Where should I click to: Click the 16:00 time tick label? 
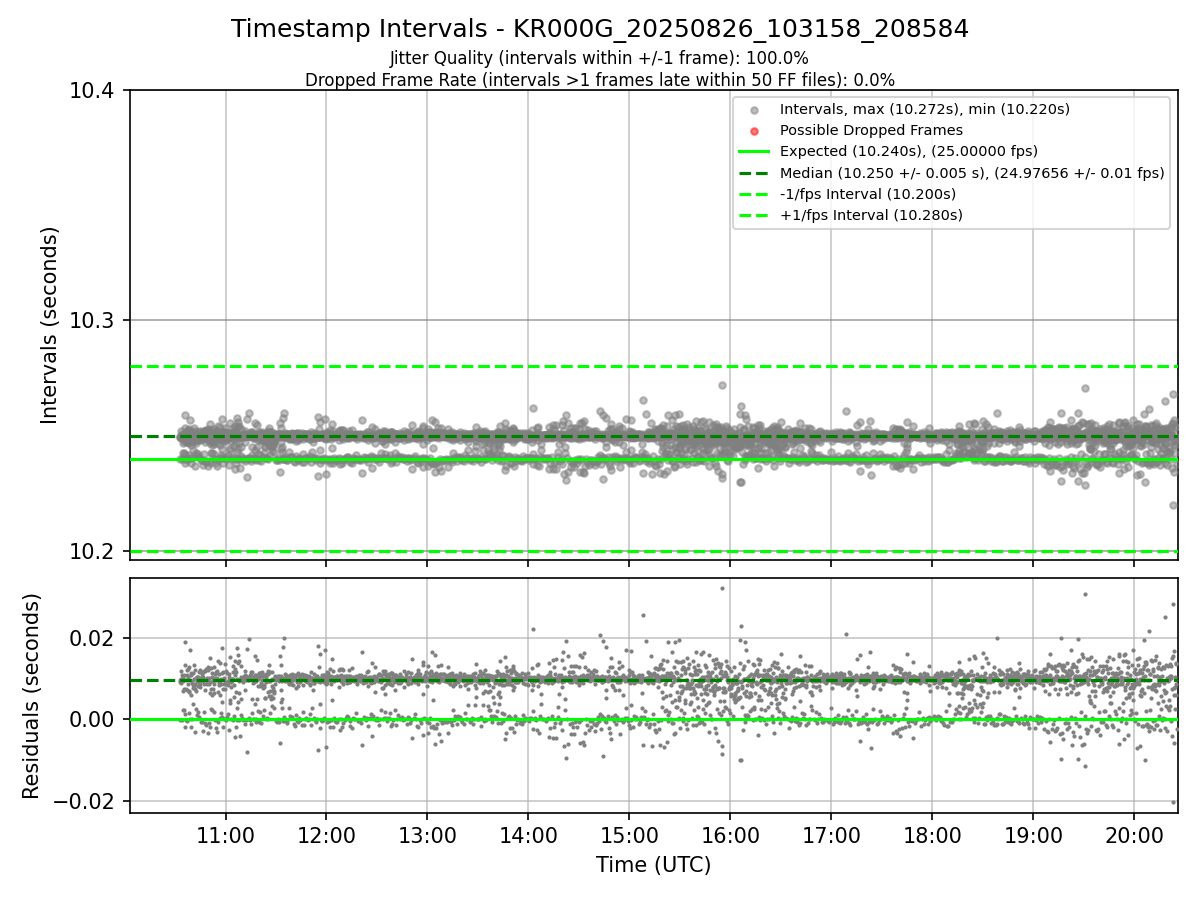point(730,835)
